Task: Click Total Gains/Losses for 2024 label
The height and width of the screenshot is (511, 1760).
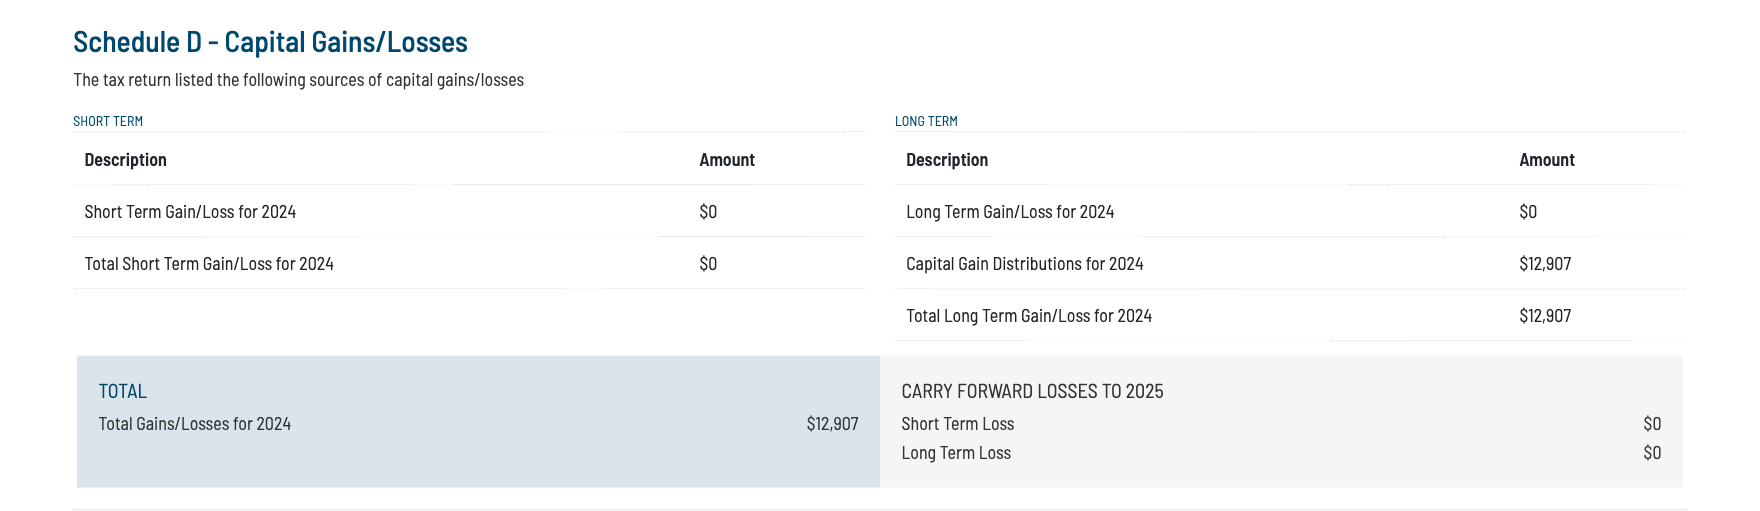Action: (x=195, y=424)
